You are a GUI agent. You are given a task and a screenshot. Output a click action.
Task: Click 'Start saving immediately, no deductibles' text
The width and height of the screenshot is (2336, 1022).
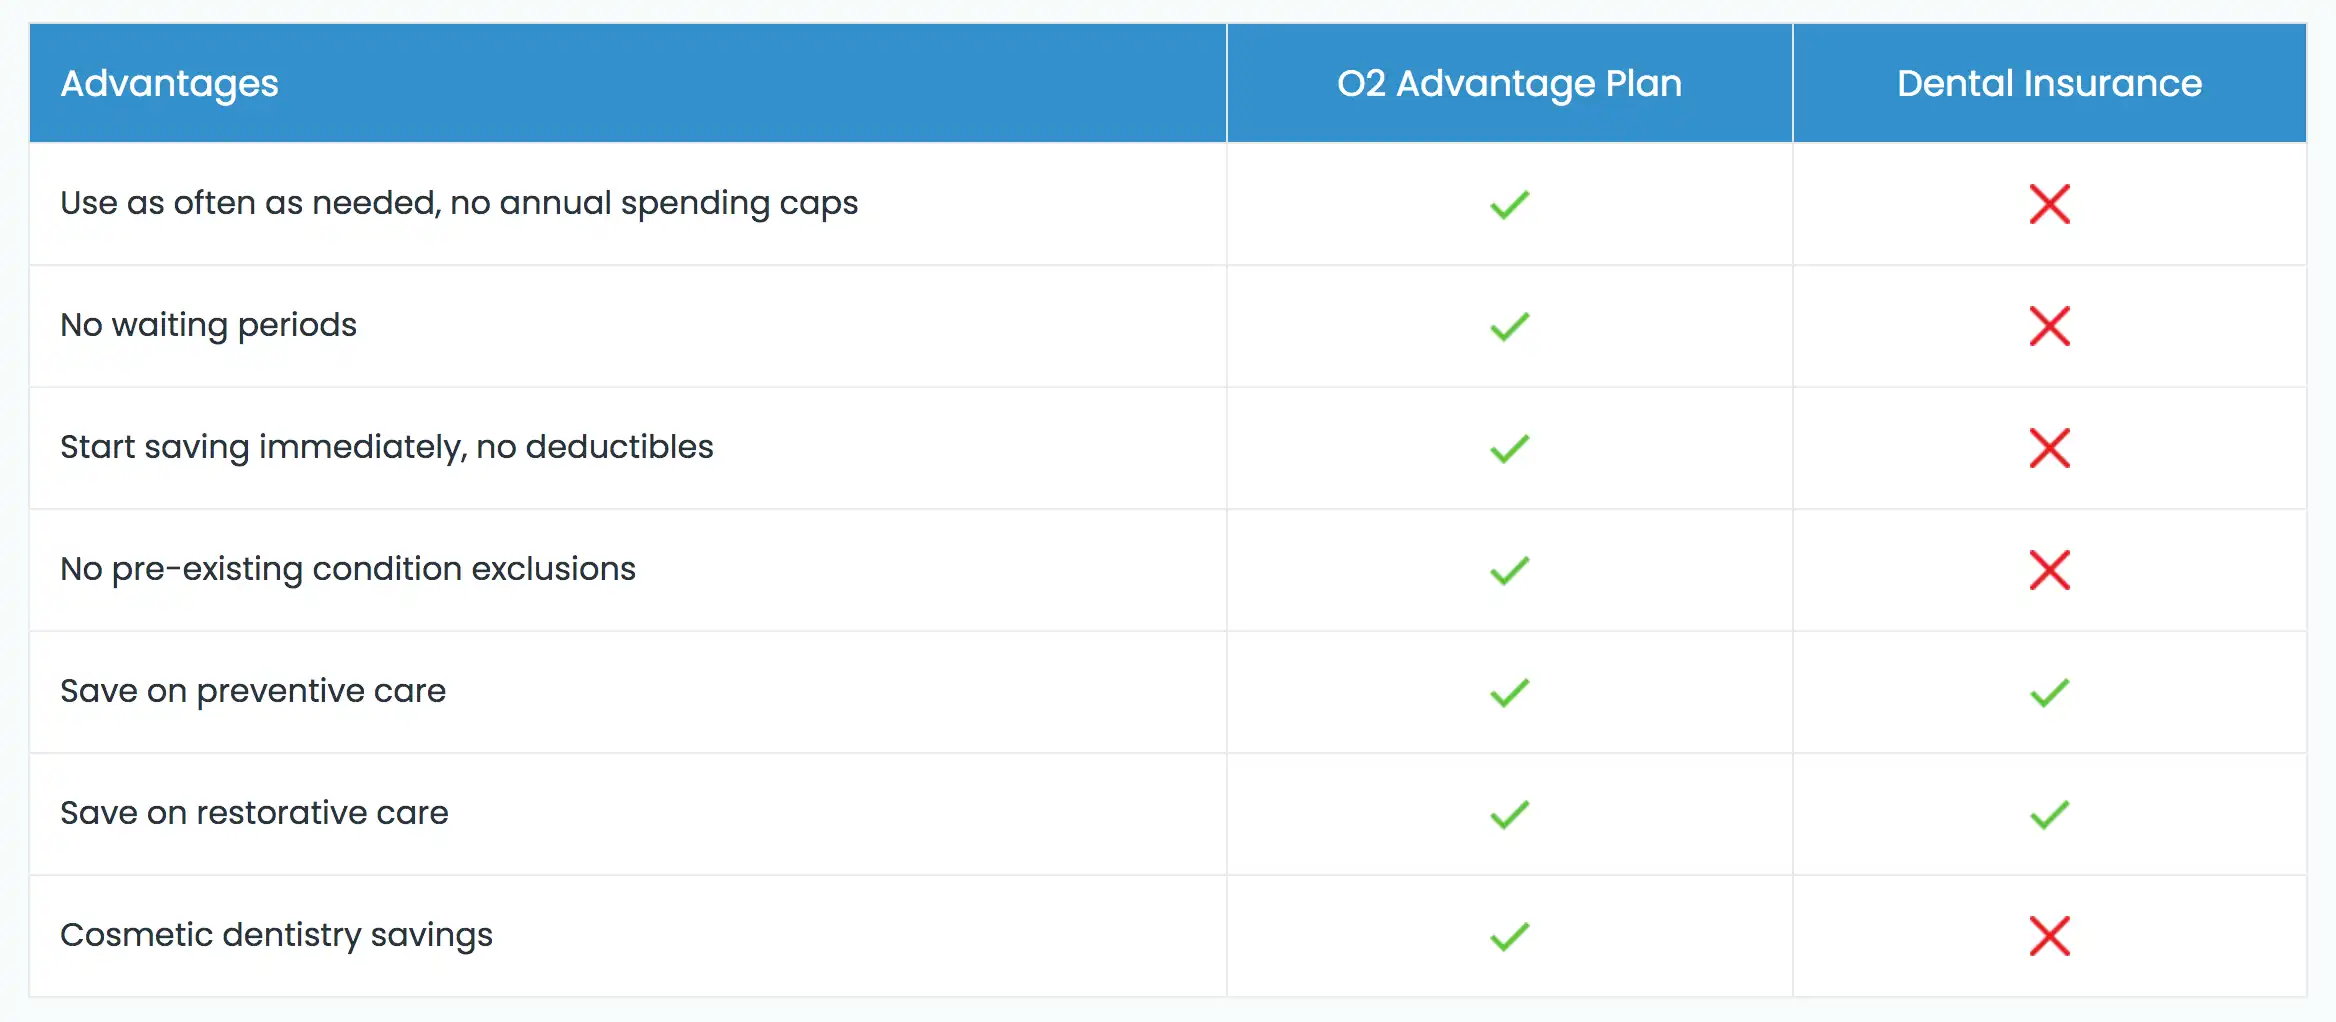[x=386, y=448]
